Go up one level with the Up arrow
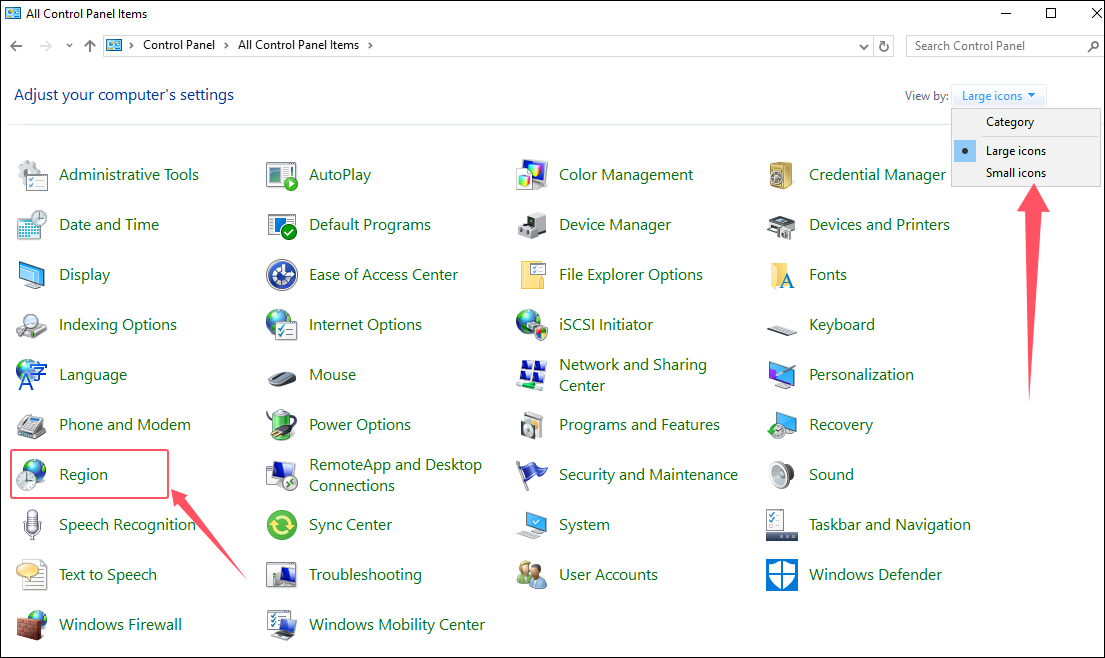The image size is (1105, 658). pos(90,46)
